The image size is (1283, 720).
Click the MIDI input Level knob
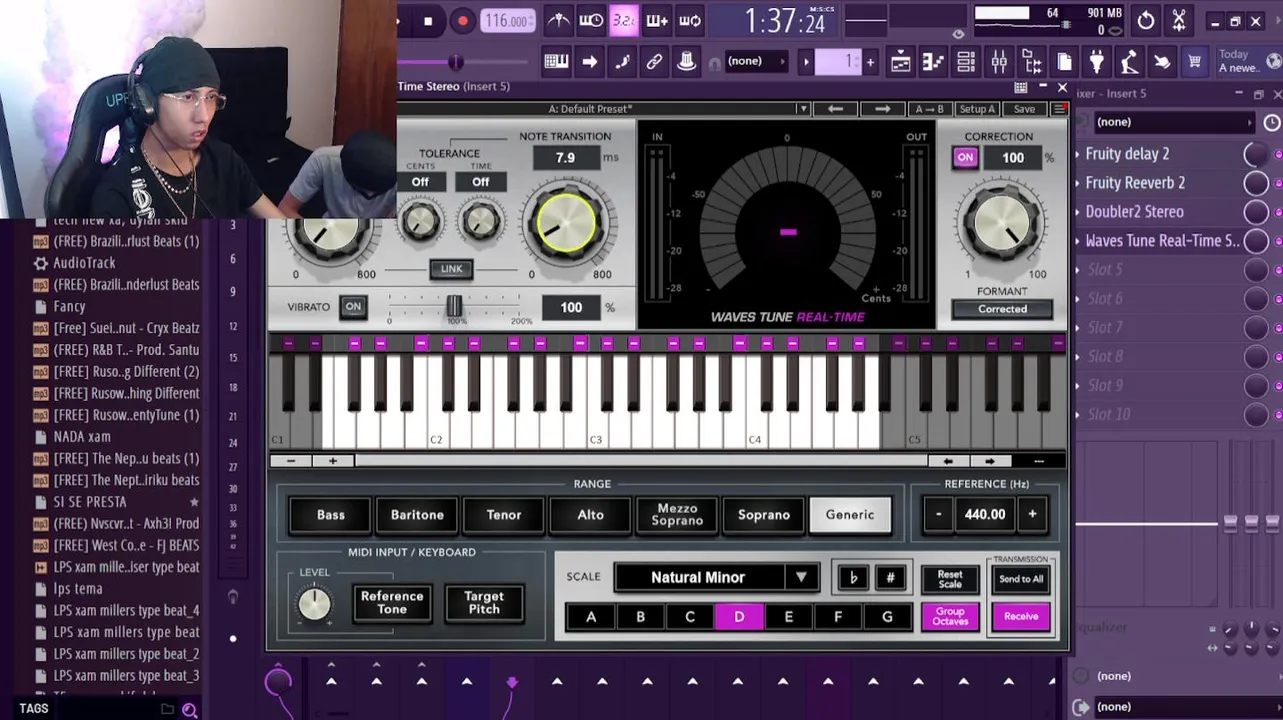click(314, 603)
